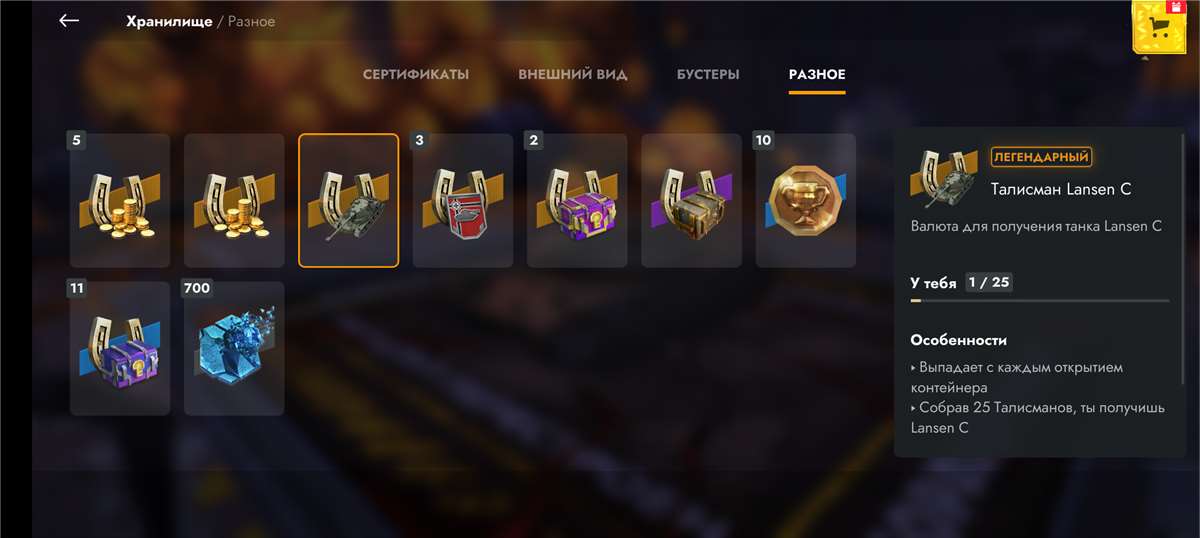Viewport: 1200px width, 538px height.
Task: Select the red flag horseshoe item with count 3
Action: click(x=463, y=201)
